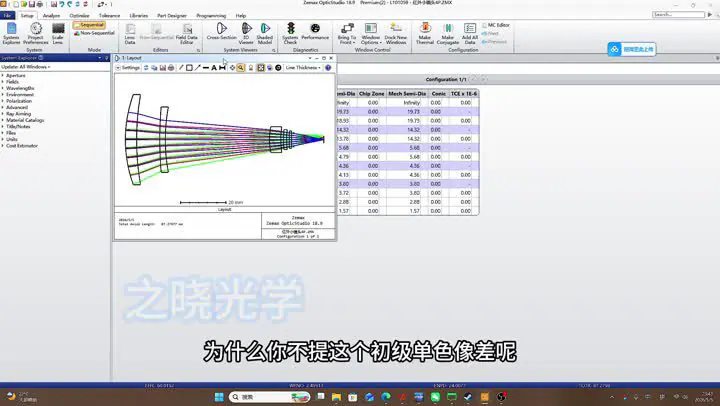
Task: Open the Cross-Section viewer
Action: tap(221, 32)
